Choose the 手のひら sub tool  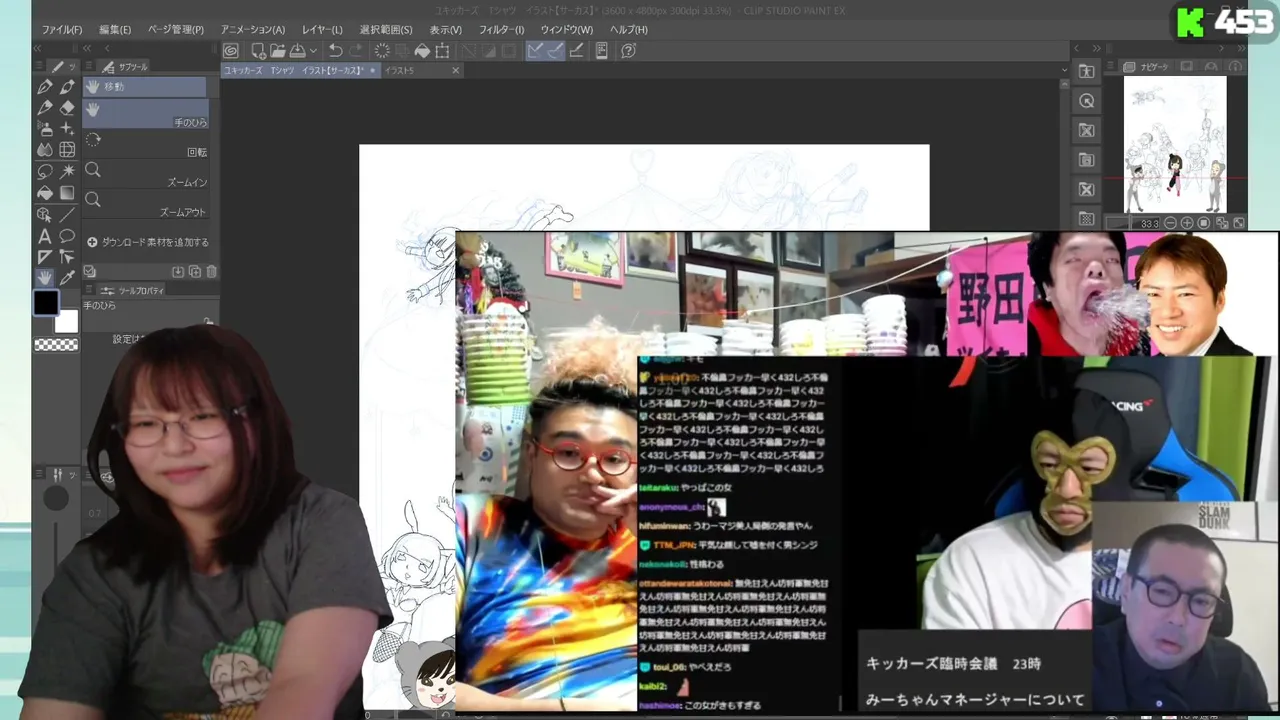(x=145, y=113)
